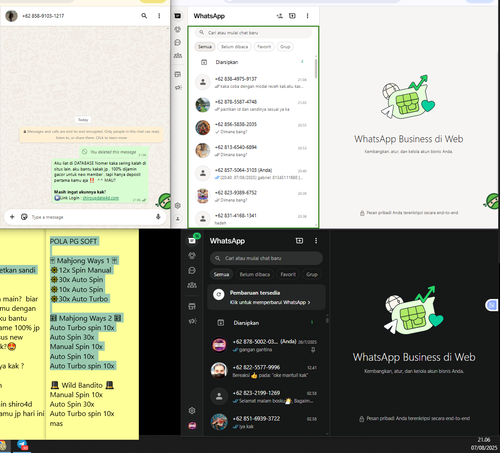The width and height of the screenshot is (500, 453).
Task: Start a new chat in the dark WhatsApp window
Action: [x=299, y=241]
